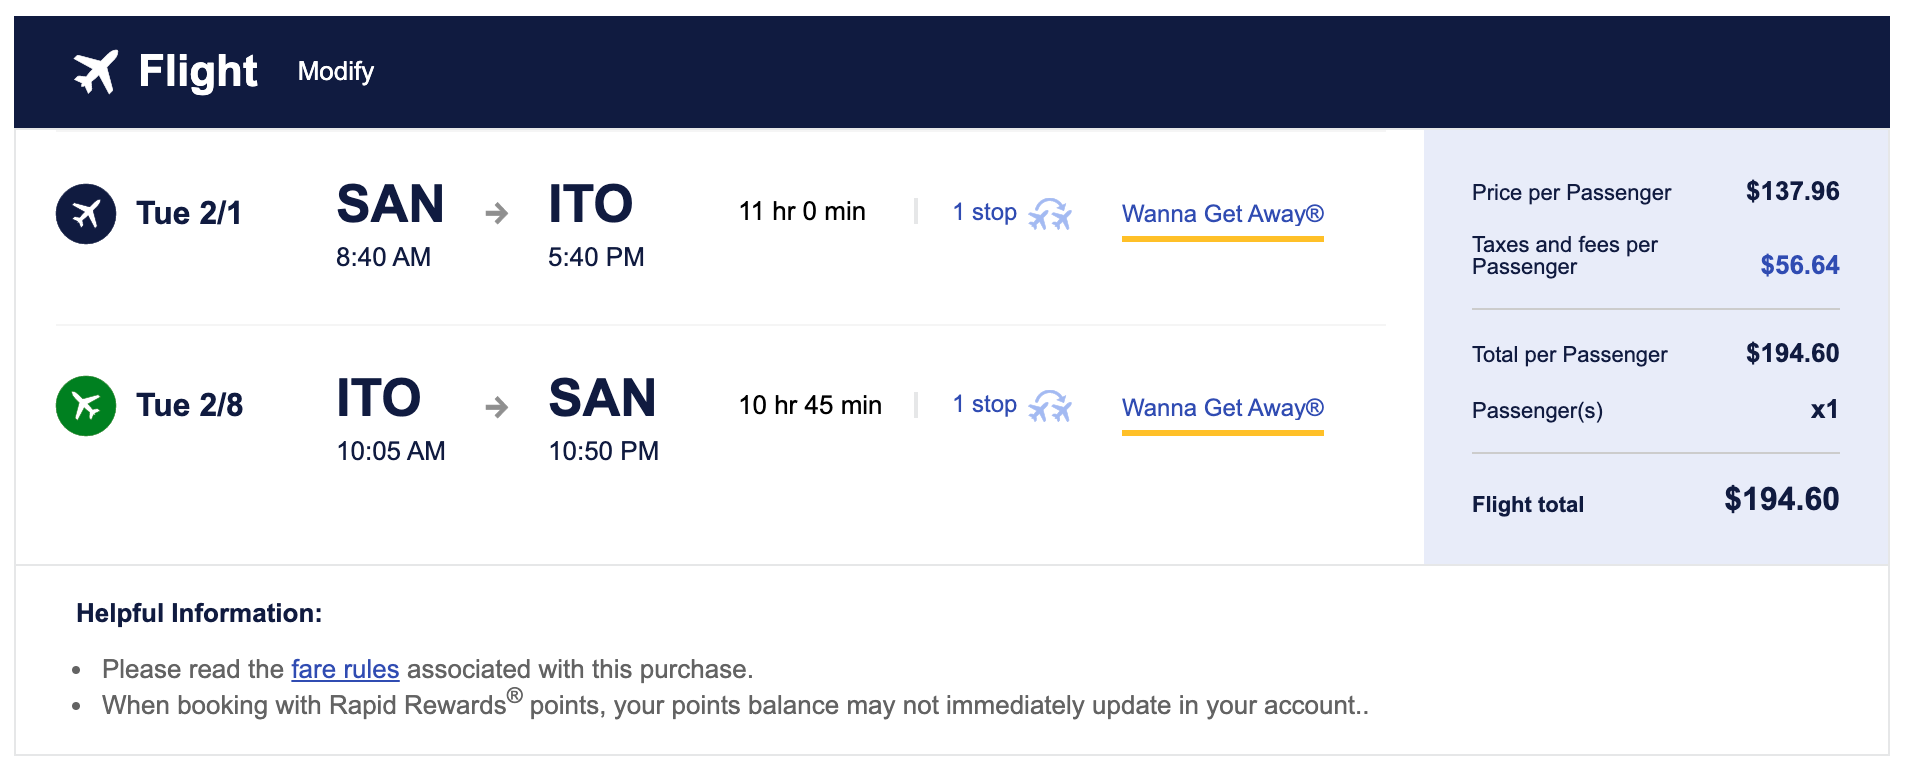Click the plane-change icon on the ITO to SAN flight
The image size is (1910, 770).
click(x=1050, y=406)
